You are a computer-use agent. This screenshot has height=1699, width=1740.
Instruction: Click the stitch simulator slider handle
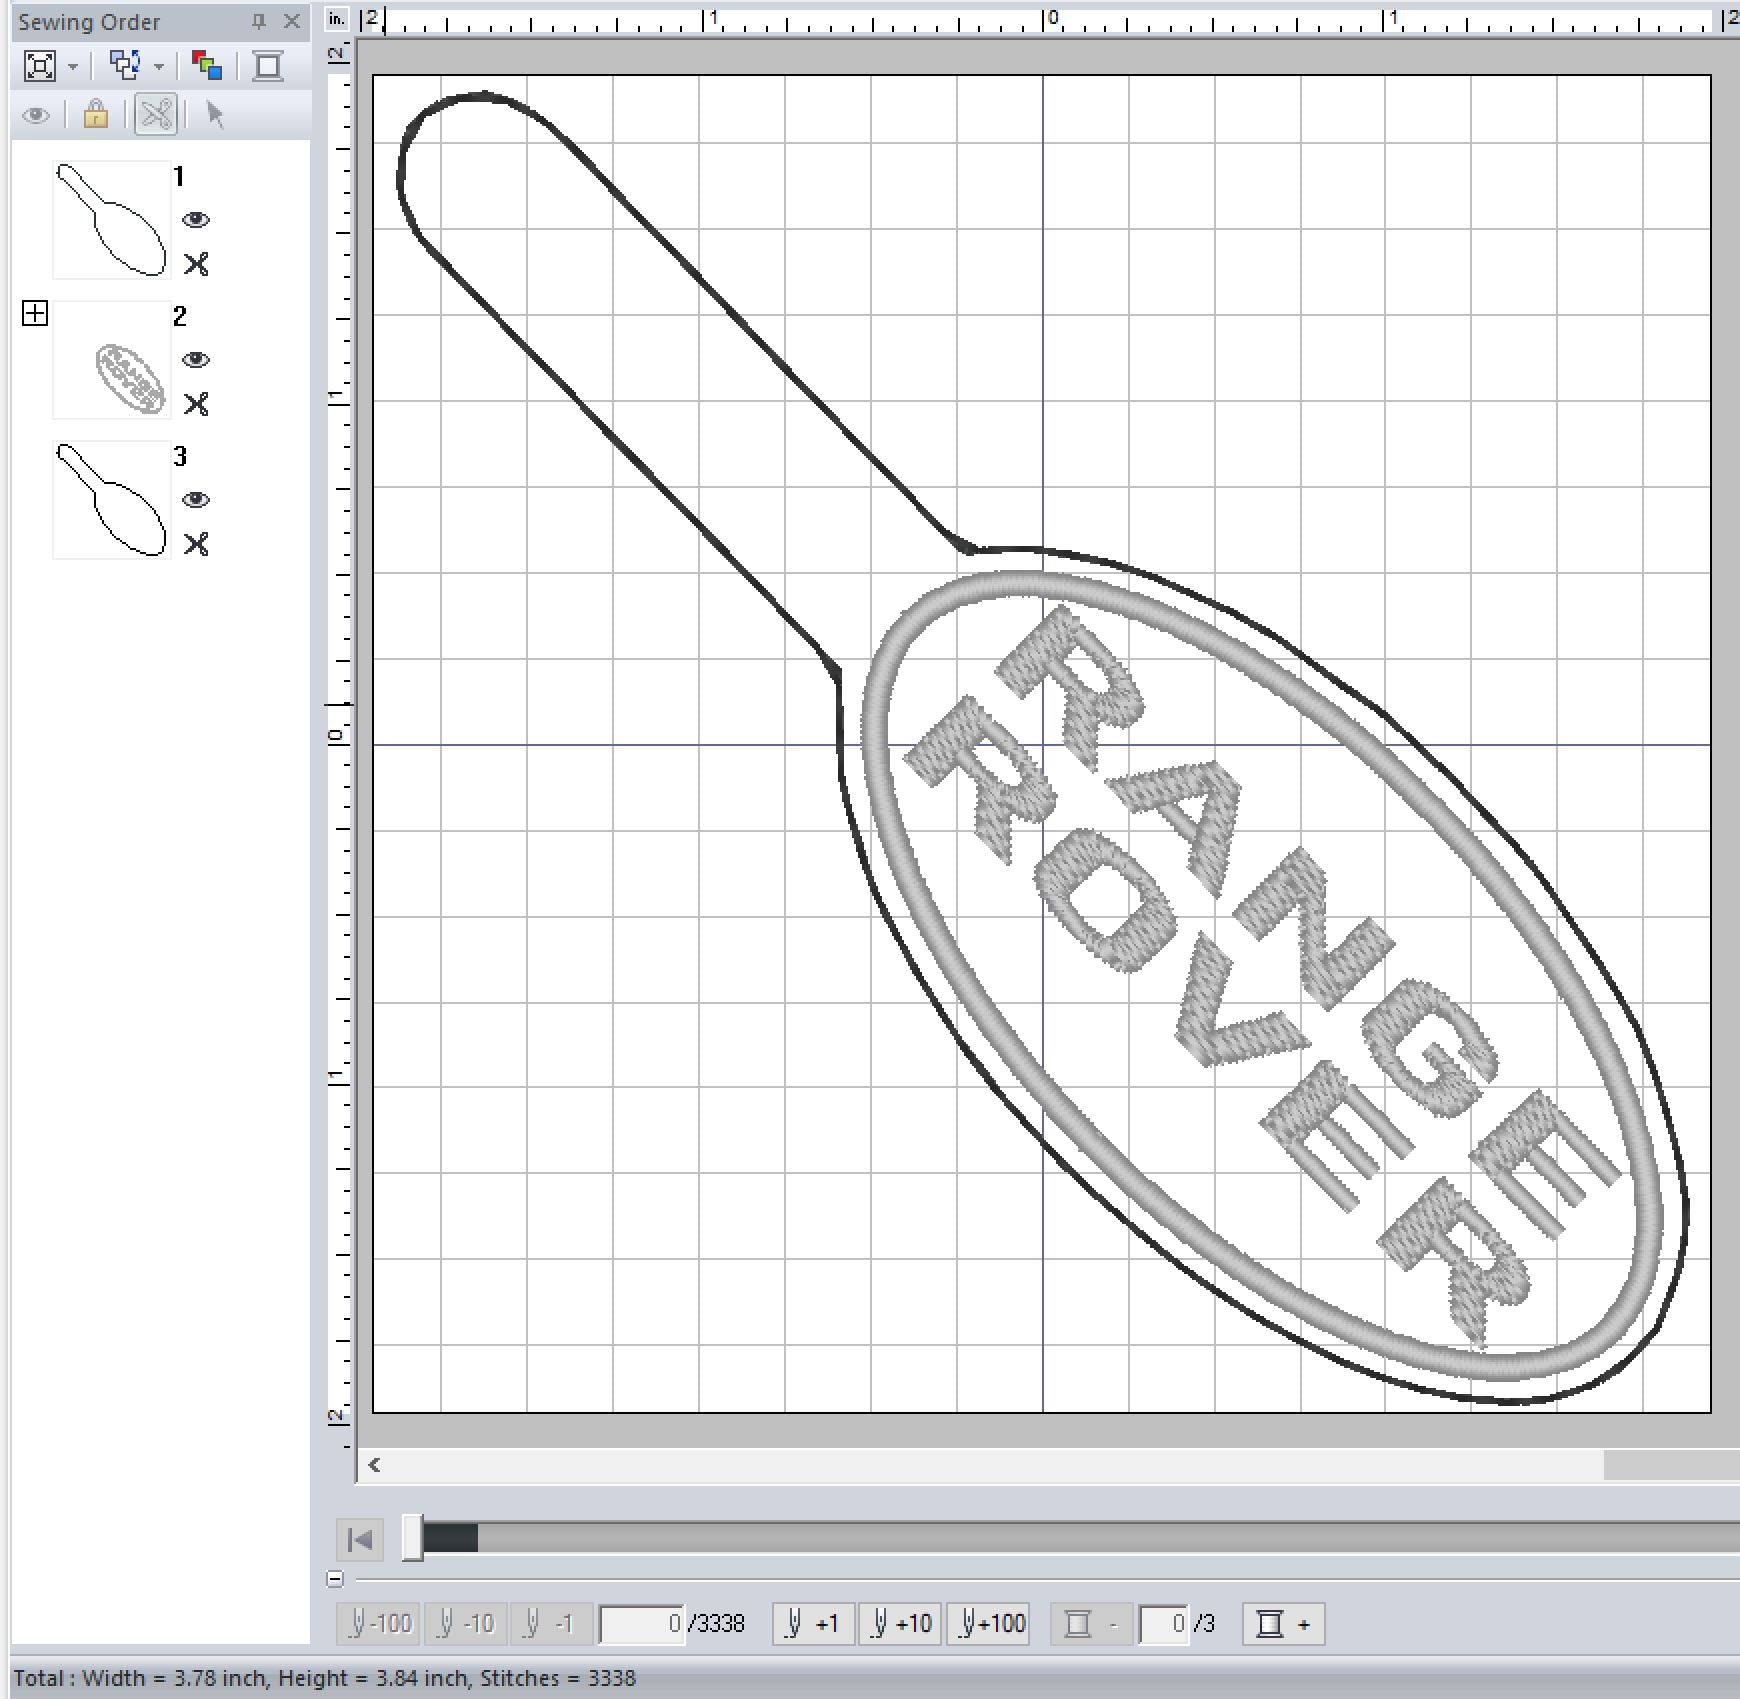[x=413, y=1538]
